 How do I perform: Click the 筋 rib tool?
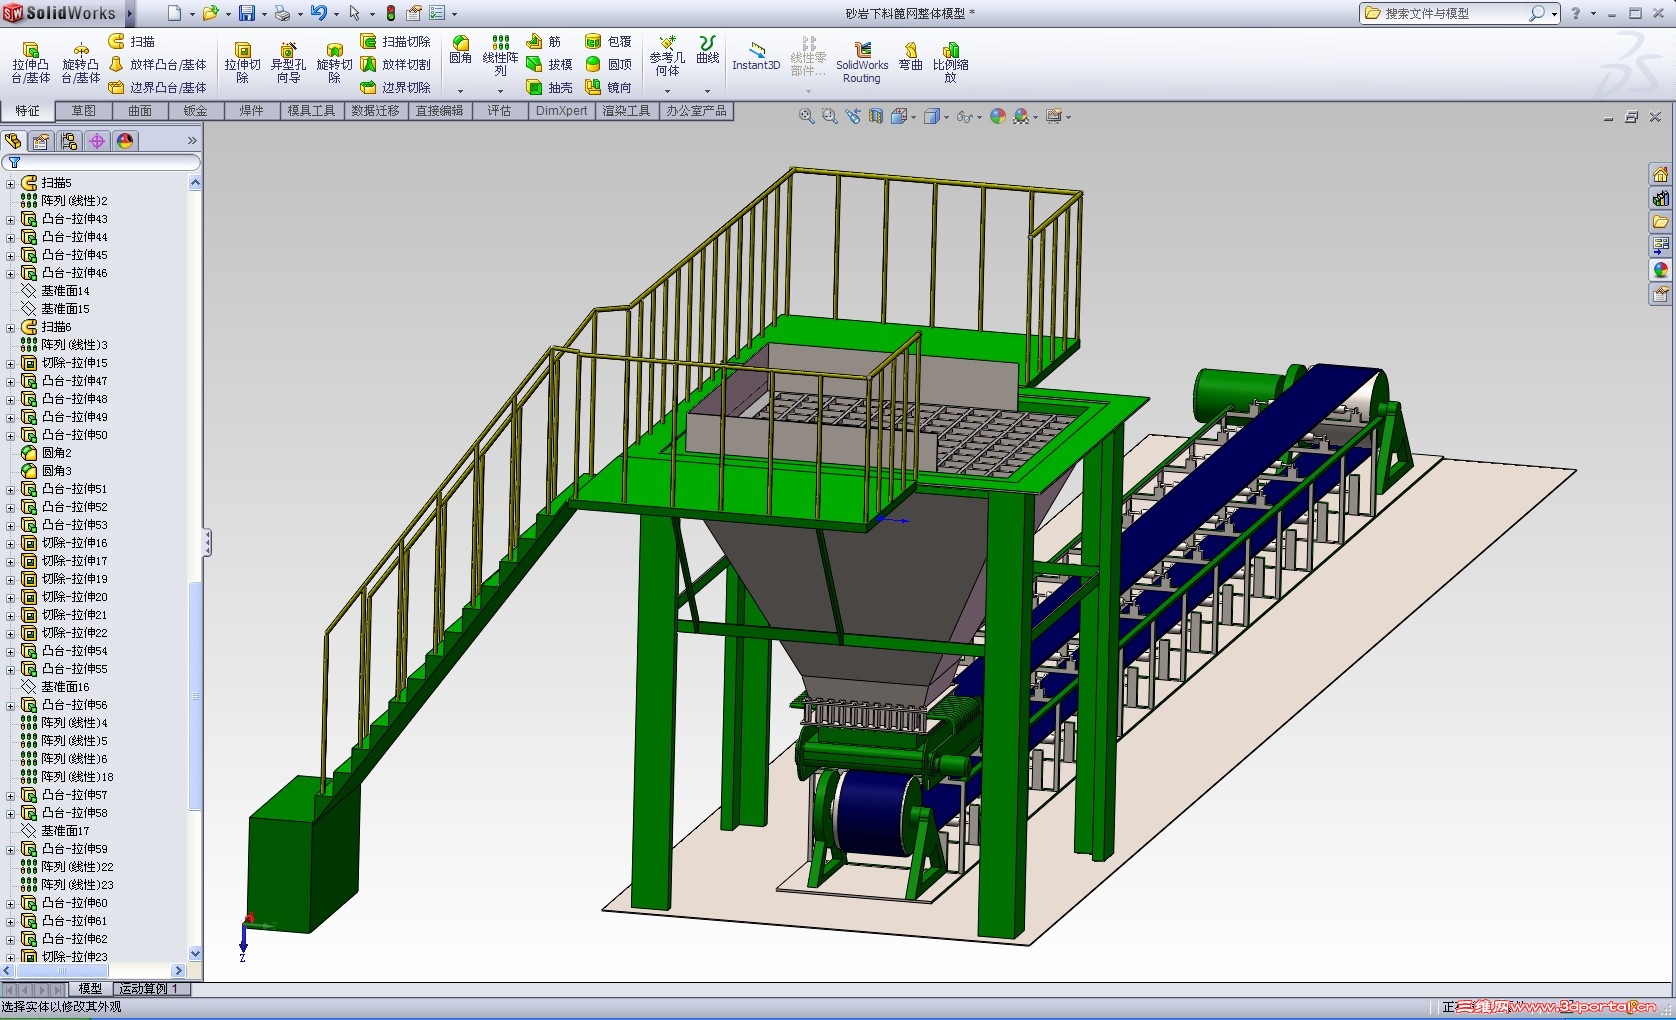[x=544, y=41]
